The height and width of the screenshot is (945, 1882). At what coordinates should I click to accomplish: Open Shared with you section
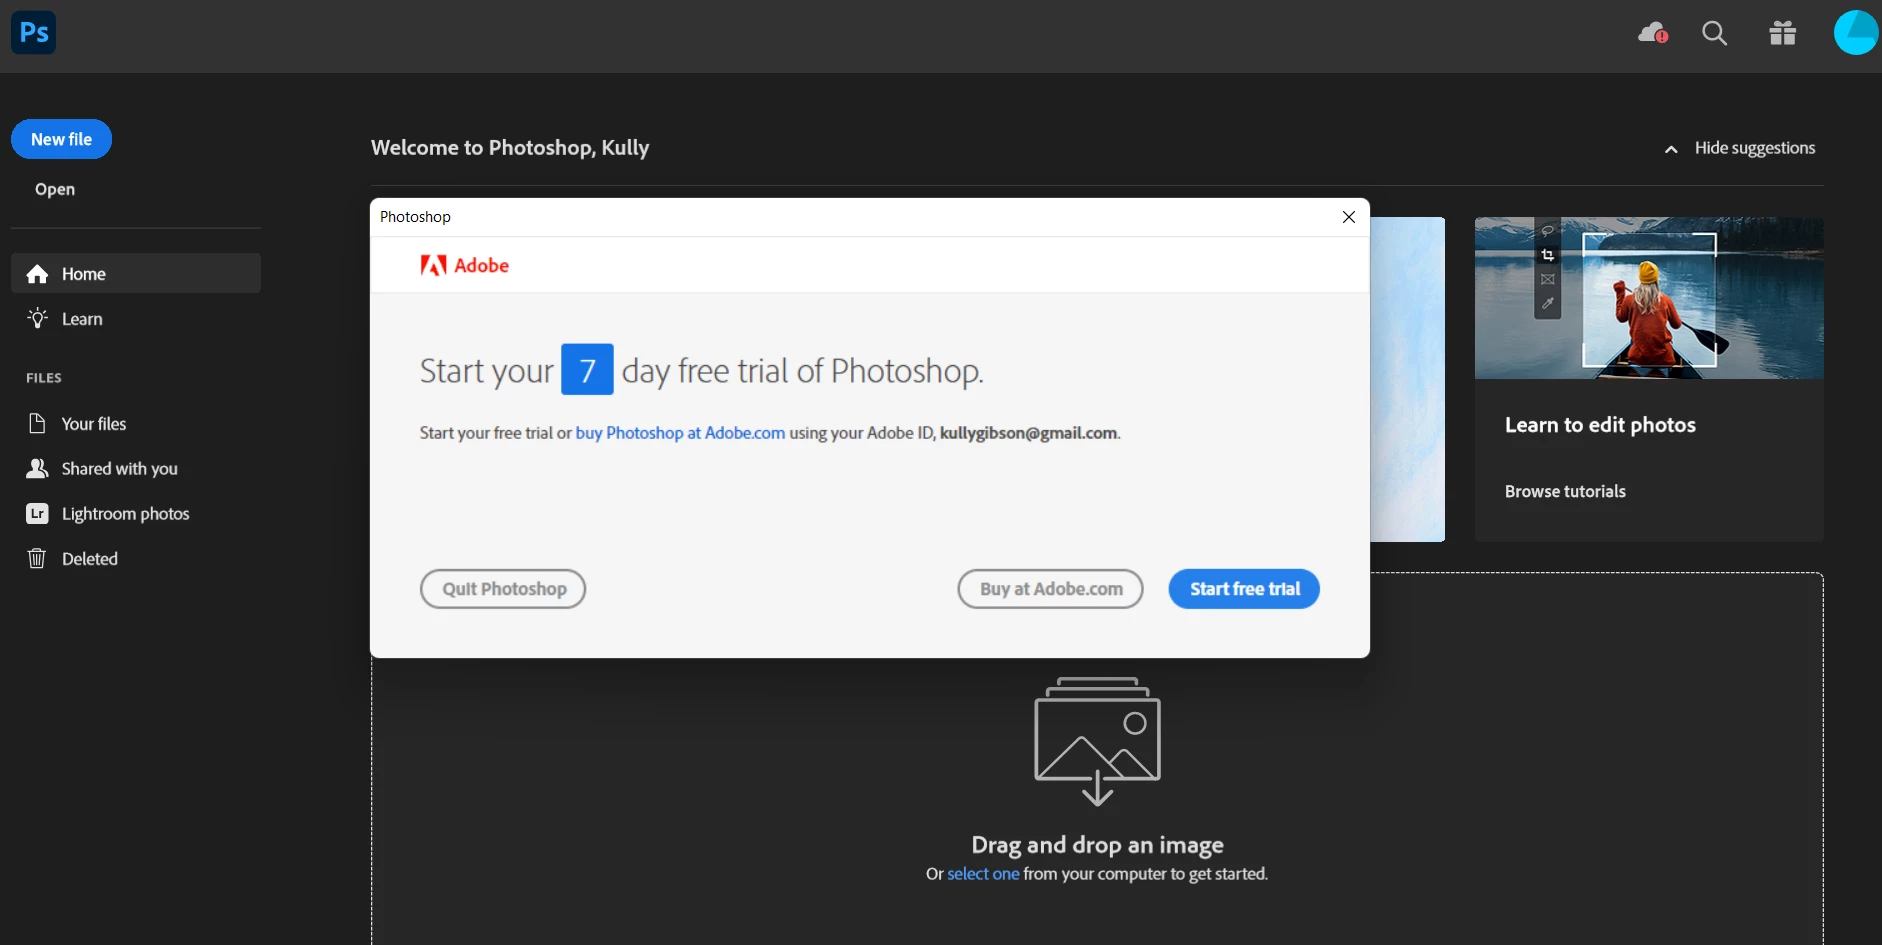[x=120, y=469]
